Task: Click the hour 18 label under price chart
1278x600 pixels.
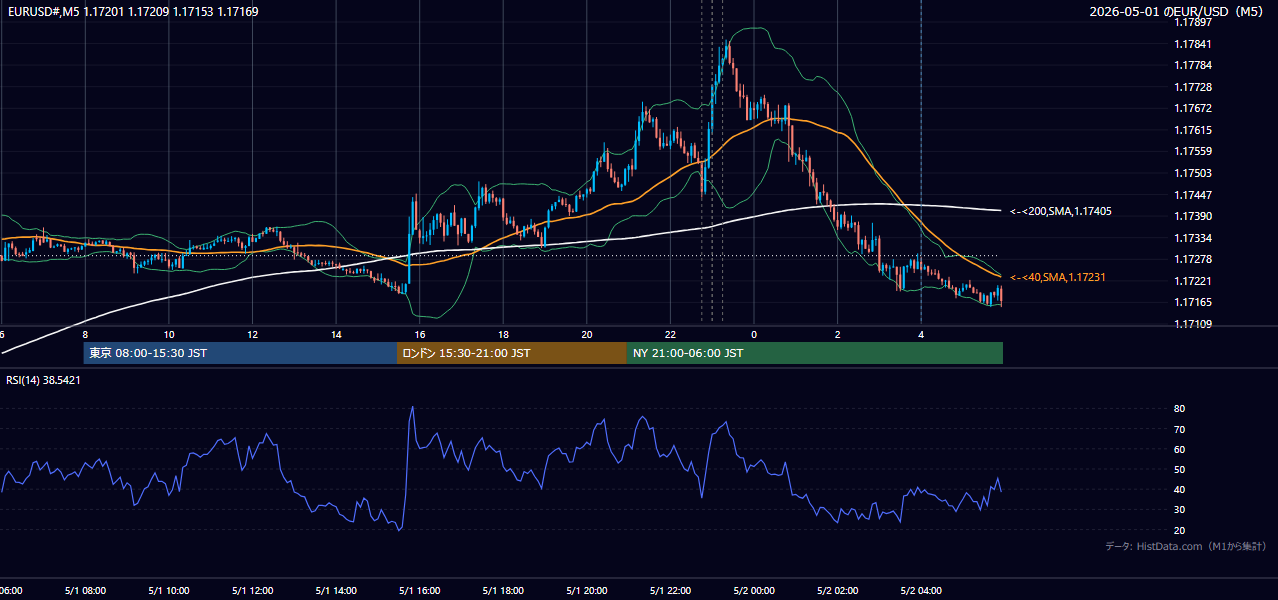Action: pyautogui.click(x=503, y=334)
